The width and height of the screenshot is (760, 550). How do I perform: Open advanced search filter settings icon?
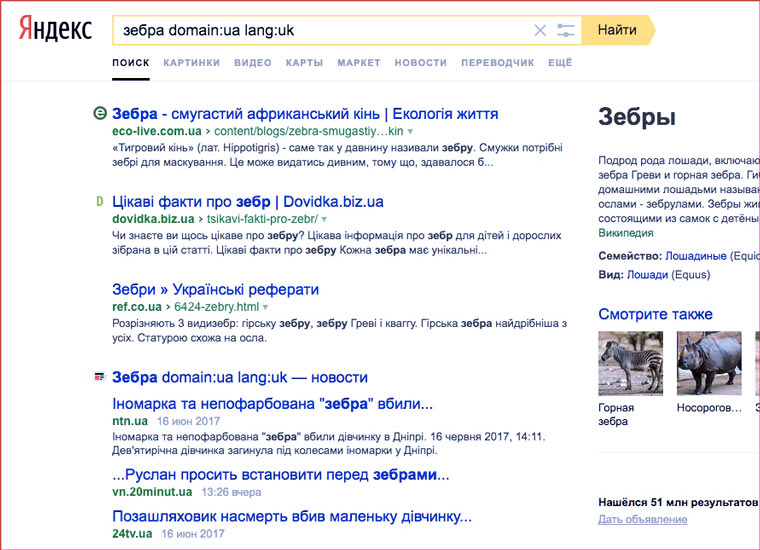566,30
